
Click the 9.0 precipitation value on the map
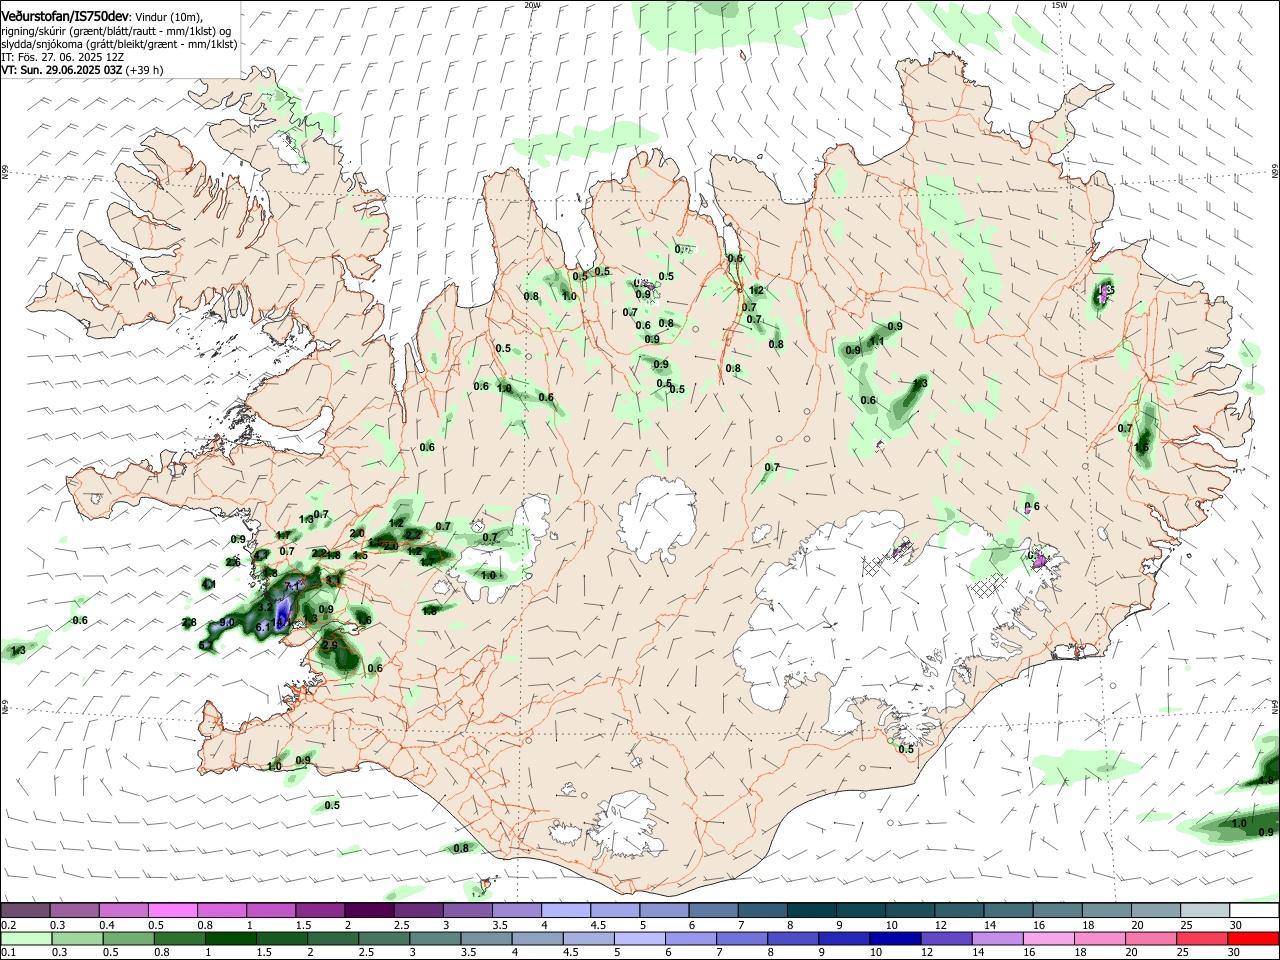pos(226,622)
